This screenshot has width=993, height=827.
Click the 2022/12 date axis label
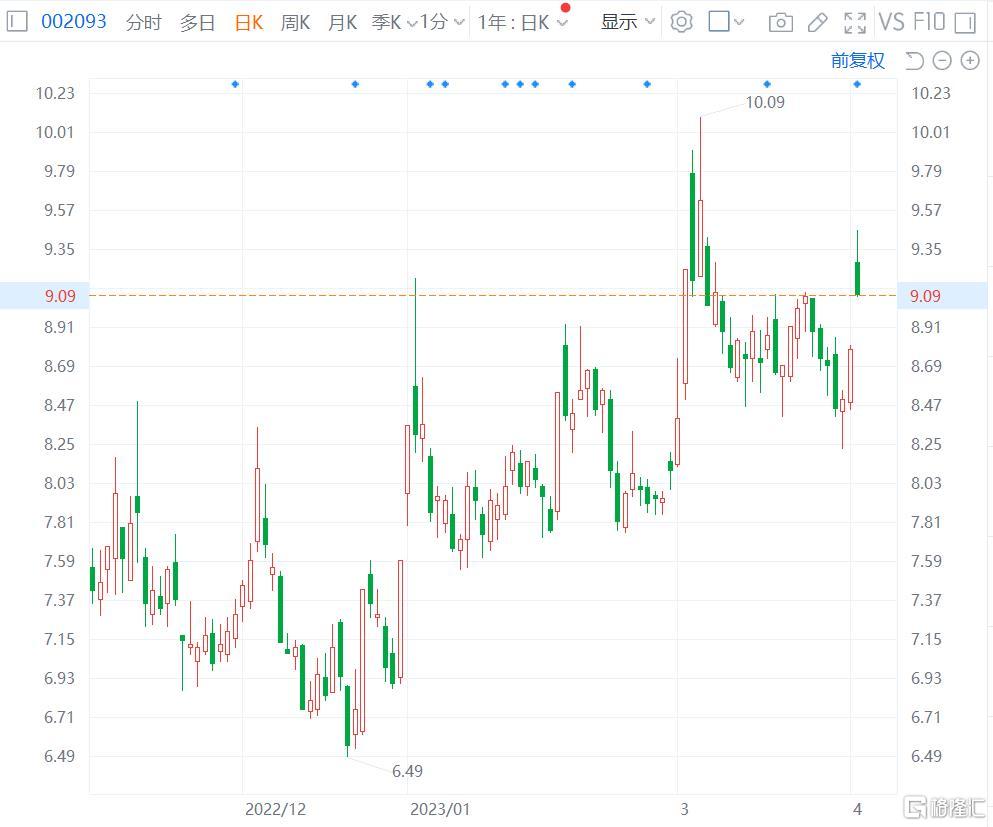(275, 809)
